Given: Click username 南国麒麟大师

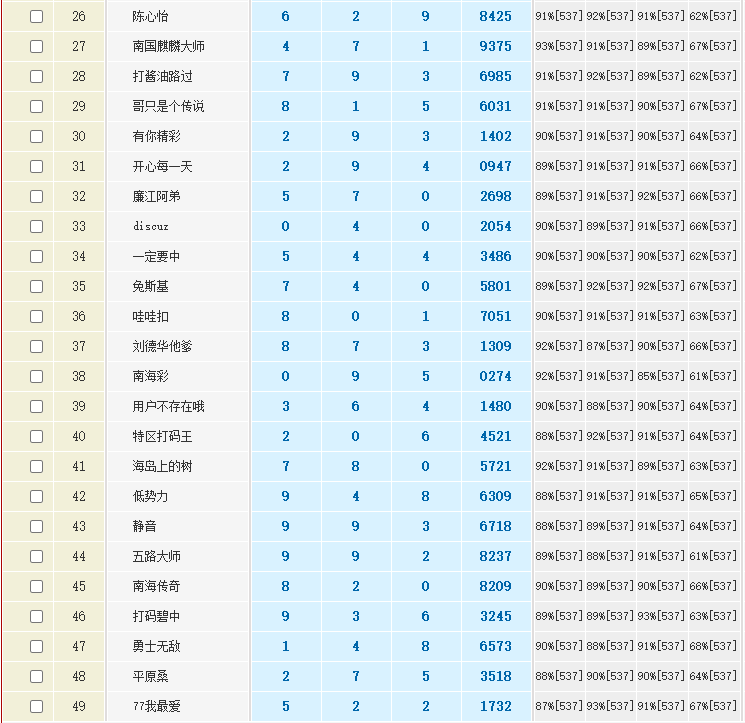Looking at the screenshot, I should click(168, 47).
